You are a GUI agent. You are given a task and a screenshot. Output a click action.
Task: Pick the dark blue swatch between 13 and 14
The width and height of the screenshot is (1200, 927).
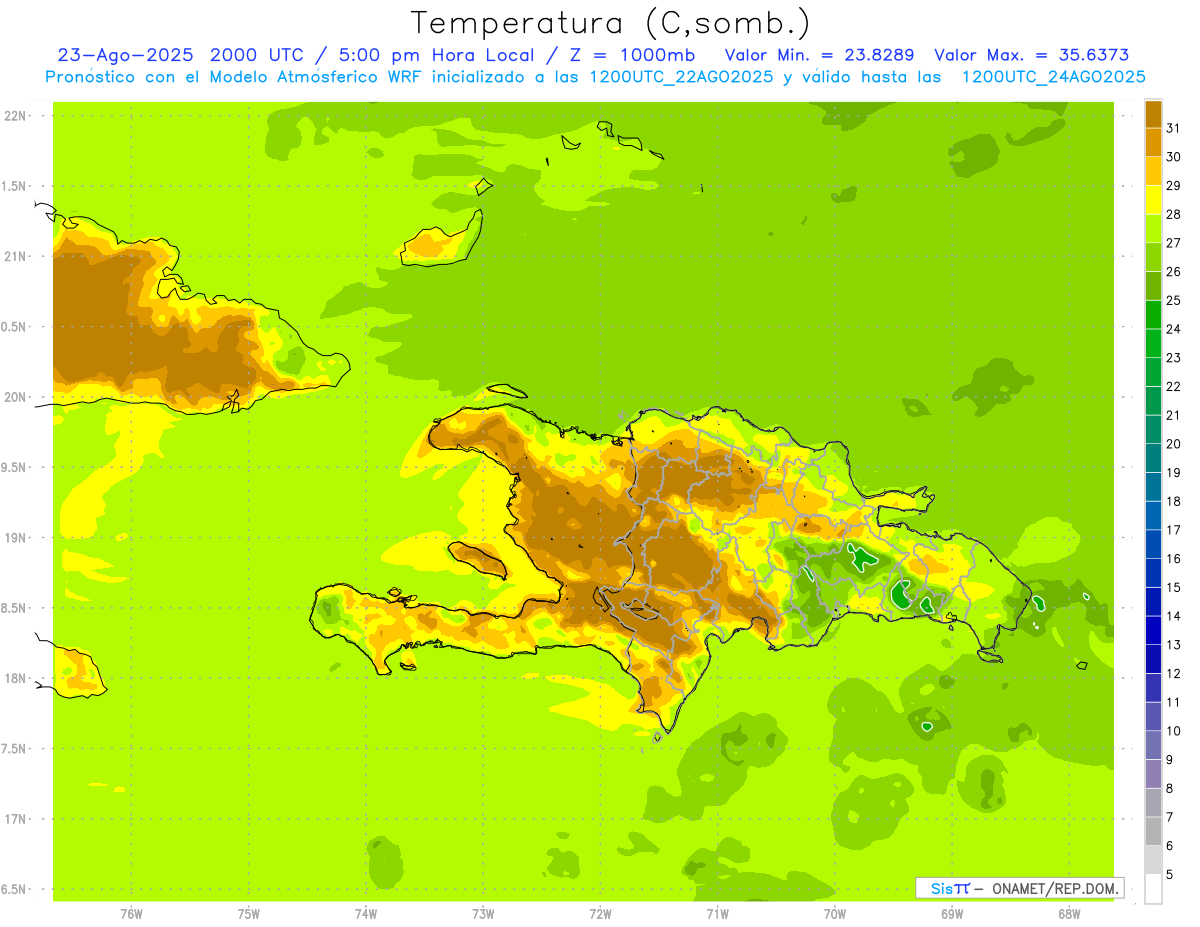coord(1153,631)
